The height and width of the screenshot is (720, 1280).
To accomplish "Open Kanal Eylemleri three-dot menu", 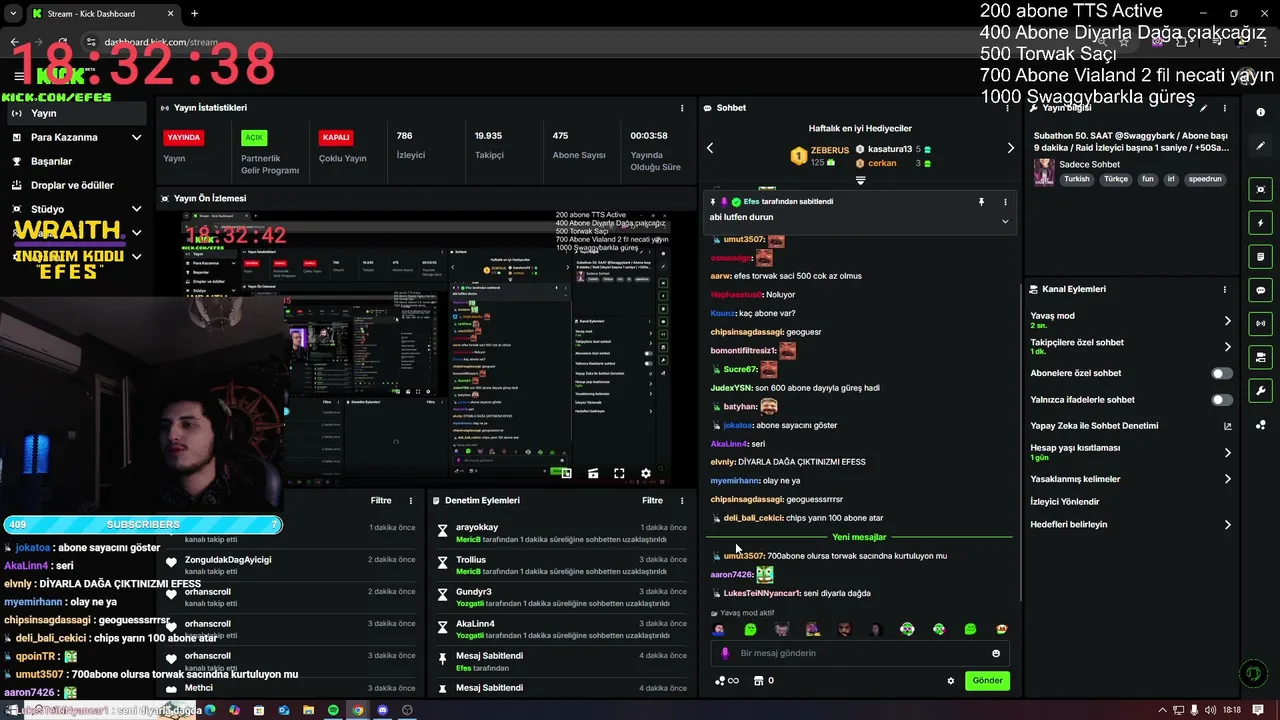I will (x=1224, y=289).
